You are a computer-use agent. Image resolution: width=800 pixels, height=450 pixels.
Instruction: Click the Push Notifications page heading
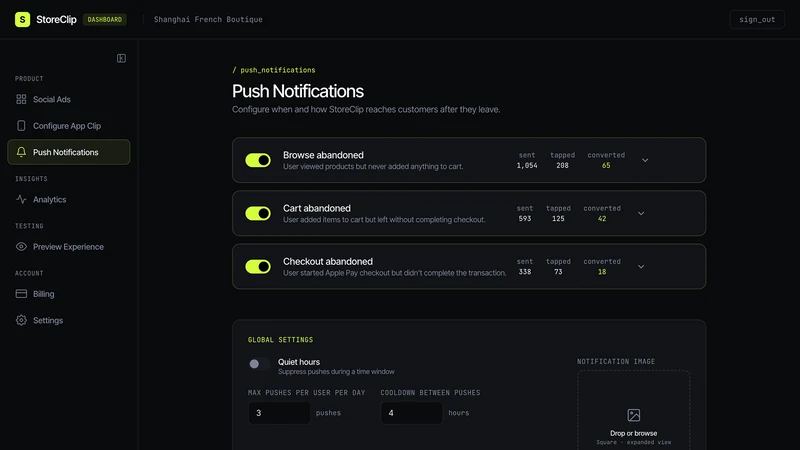pyautogui.click(x=298, y=91)
